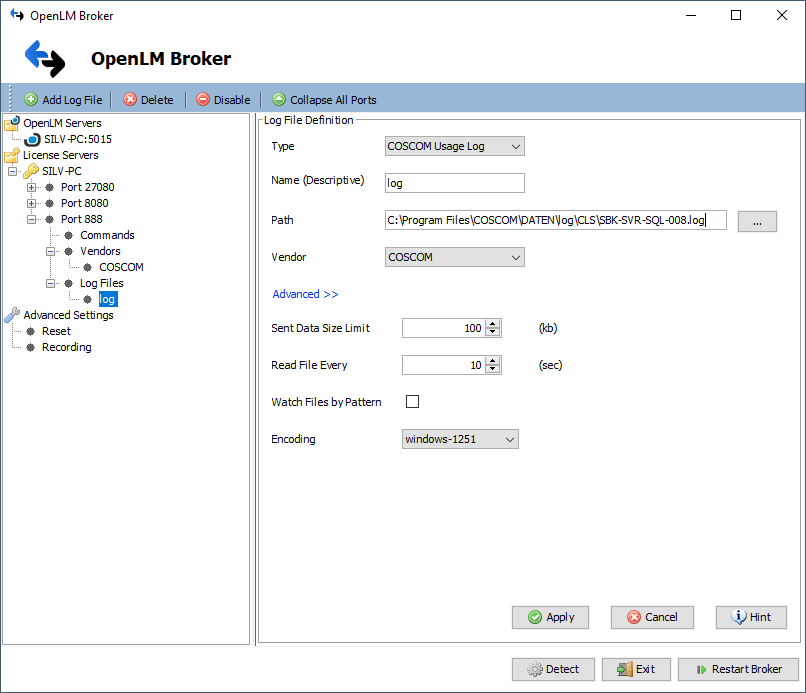Click the key icon beside SILV-PC
The height and width of the screenshot is (693, 806).
tap(31, 171)
